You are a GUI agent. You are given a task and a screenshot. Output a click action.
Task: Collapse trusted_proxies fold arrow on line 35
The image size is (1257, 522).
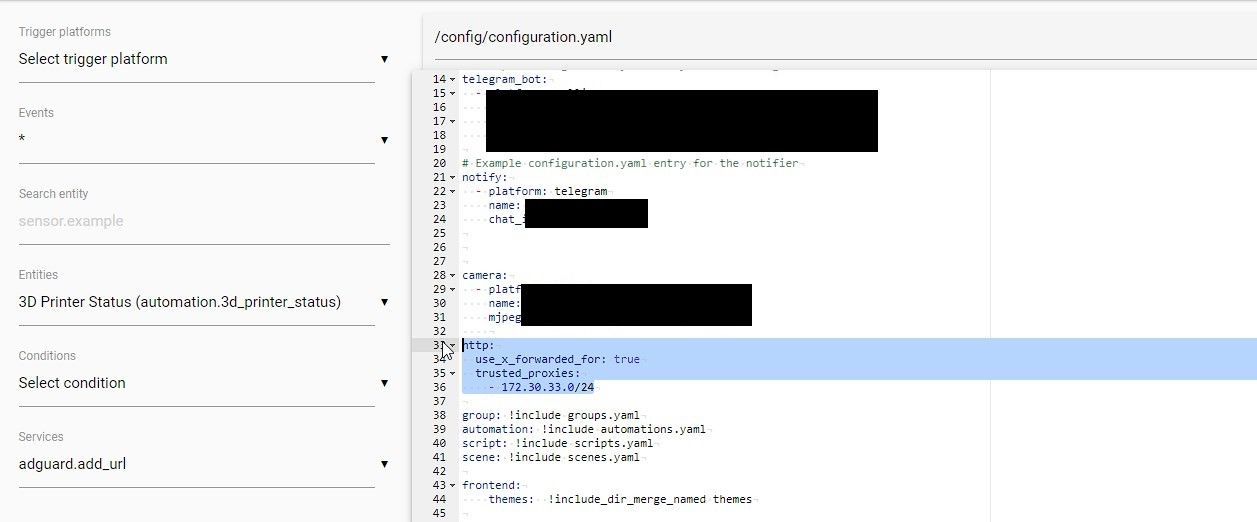coord(453,373)
